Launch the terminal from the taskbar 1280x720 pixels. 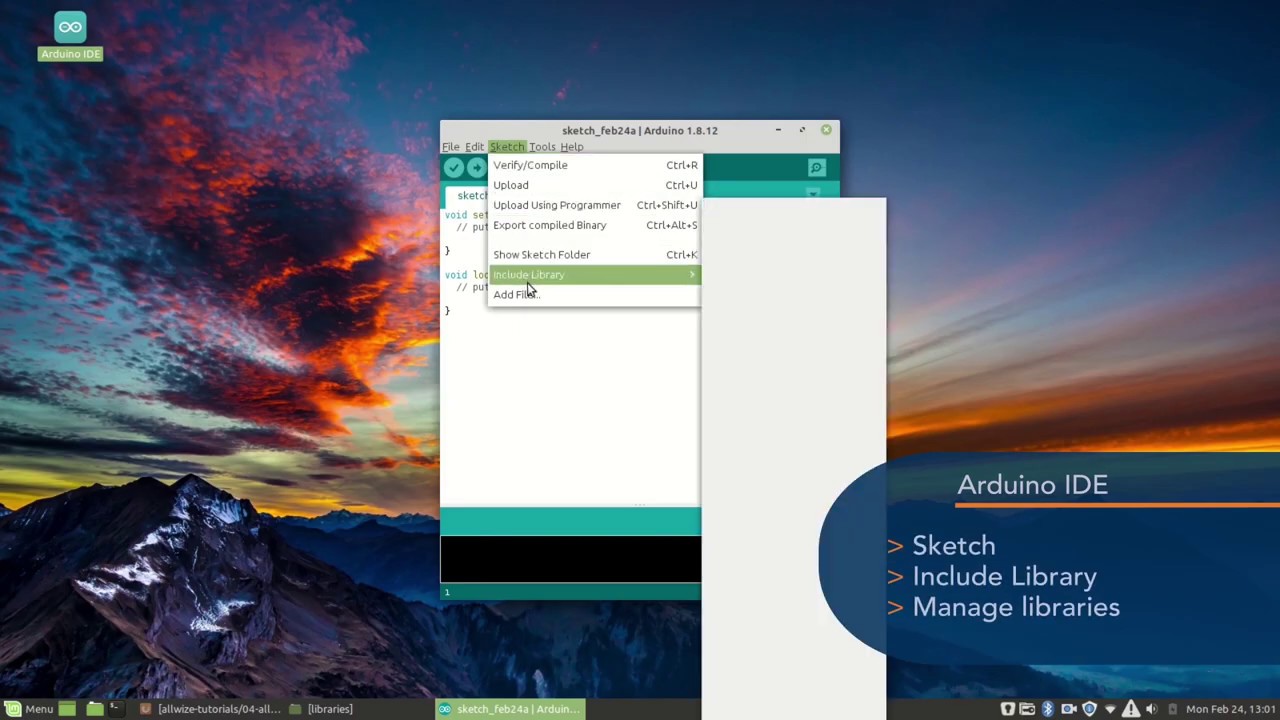pyautogui.click(x=115, y=709)
